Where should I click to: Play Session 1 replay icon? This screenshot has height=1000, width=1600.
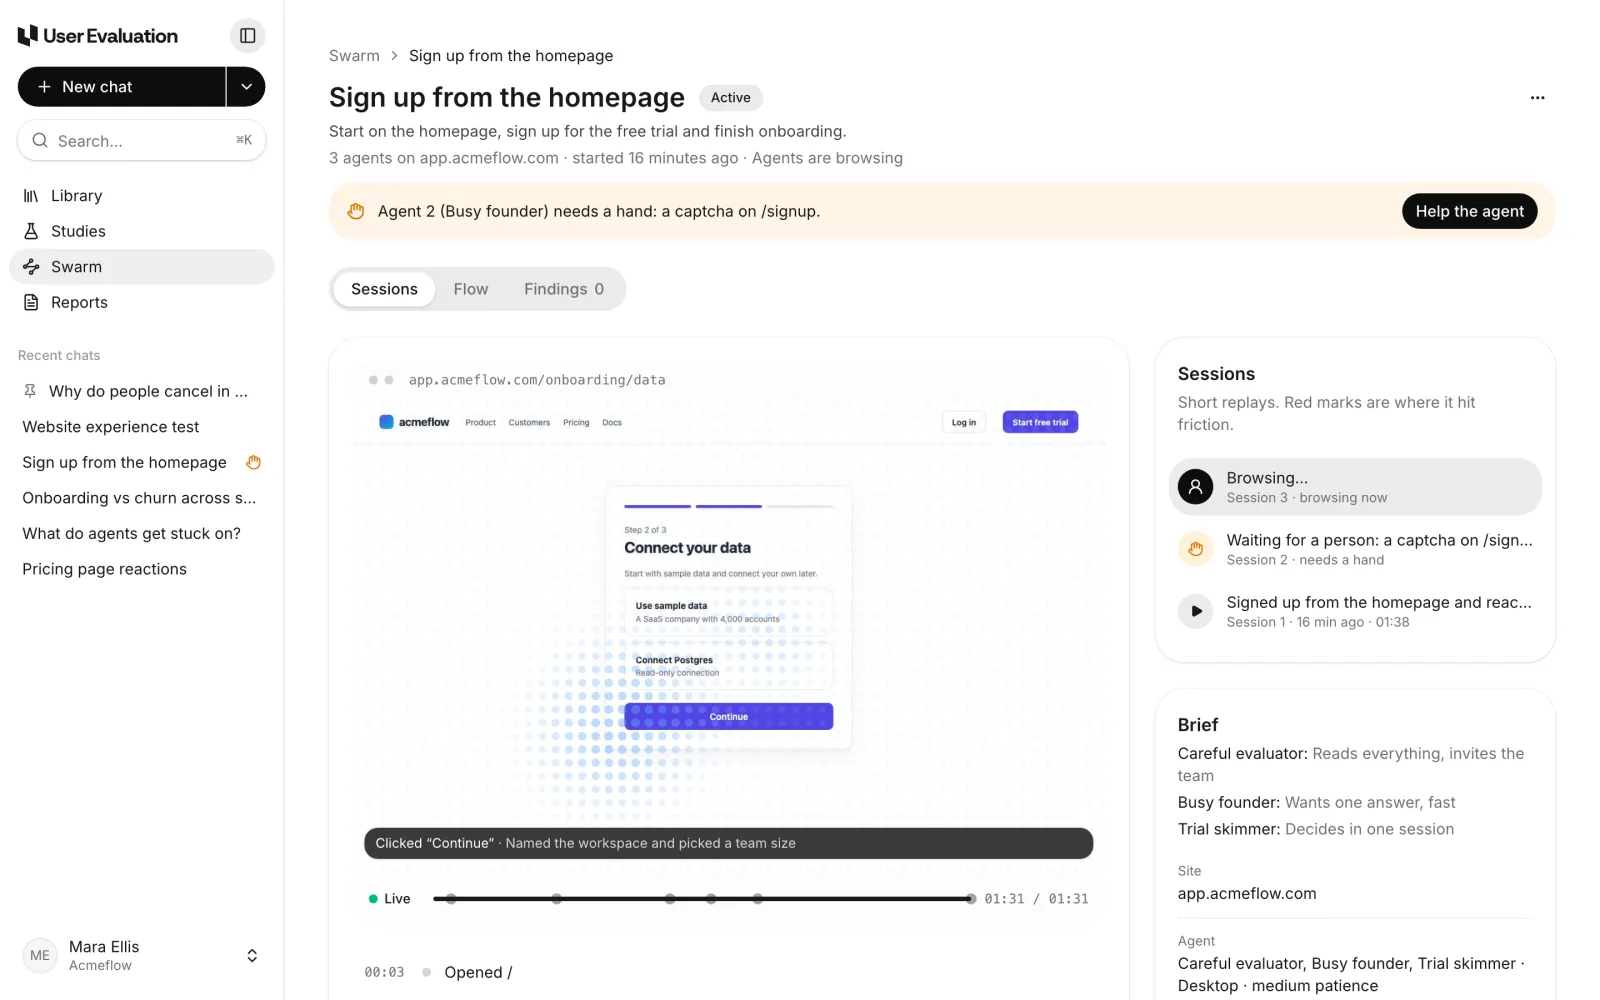tap(1195, 611)
